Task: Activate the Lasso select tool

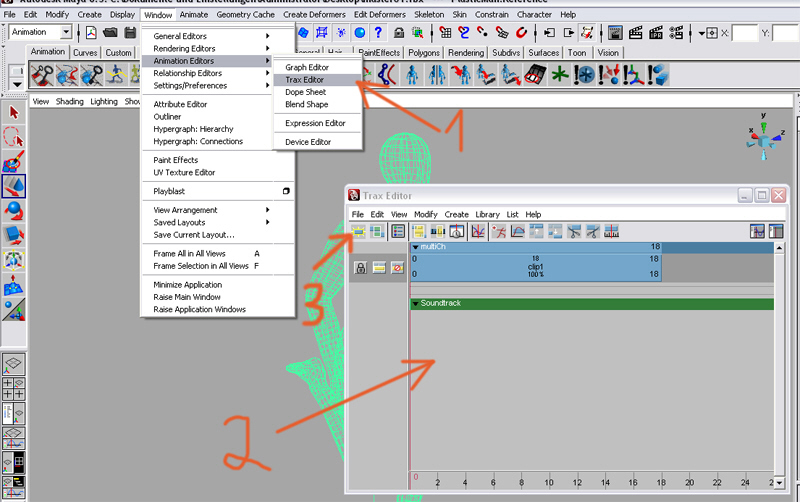Action: tap(13, 137)
